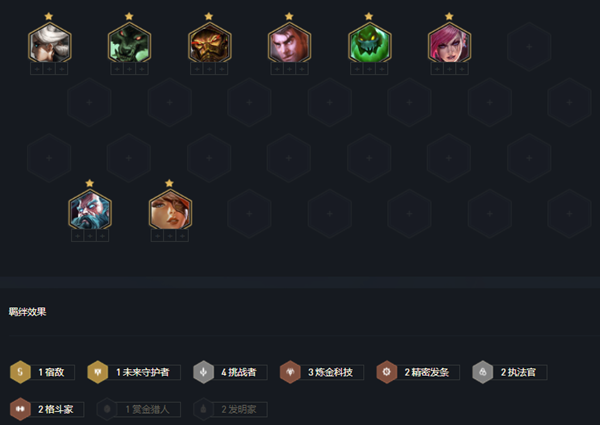
Task: Click the inactive 赏金猎人 trait
Action: coord(139,409)
